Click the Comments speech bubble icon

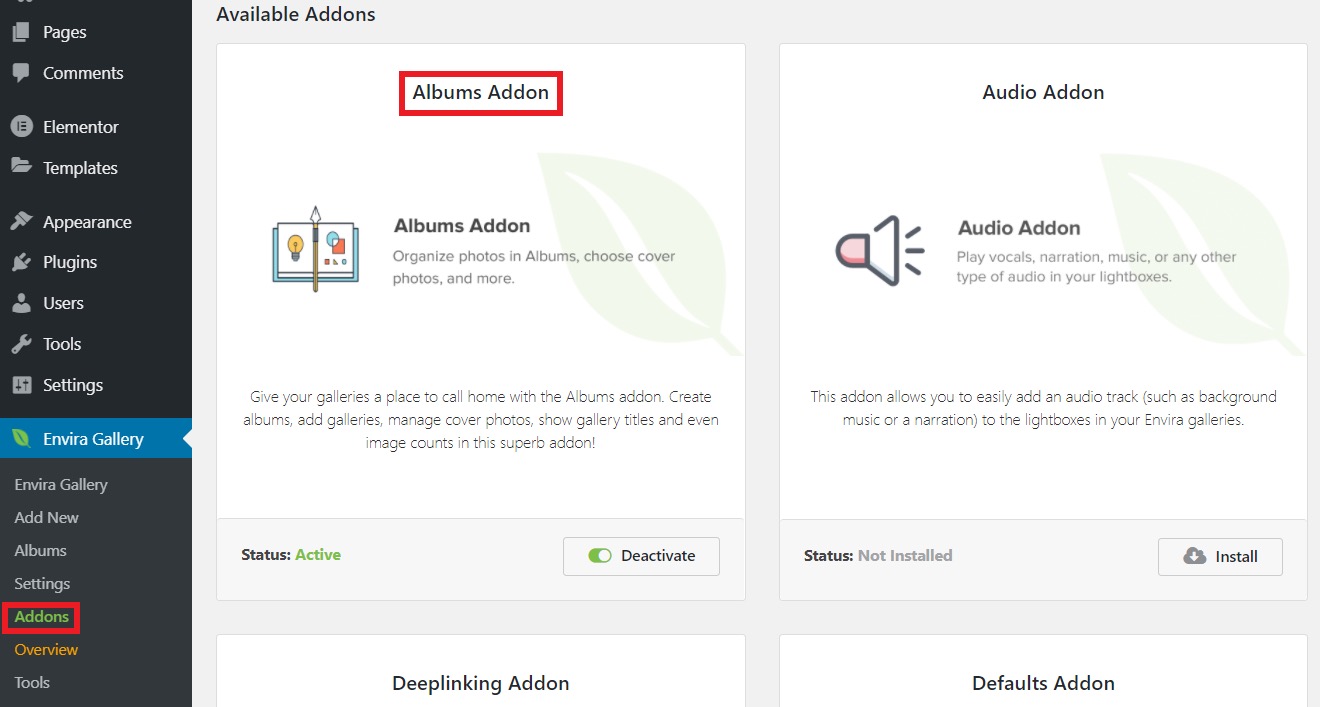click(x=21, y=73)
